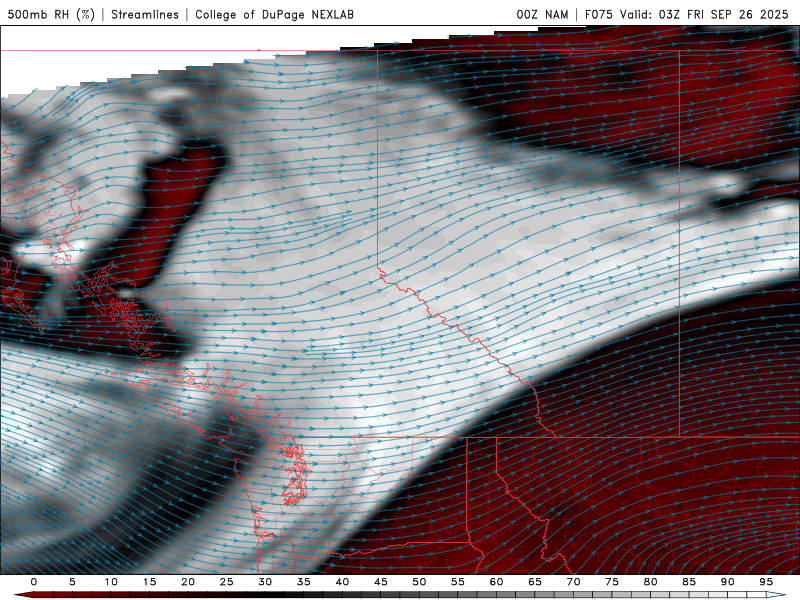Click the '60' colorbar scale label
800x600 pixels.
pos(496,582)
